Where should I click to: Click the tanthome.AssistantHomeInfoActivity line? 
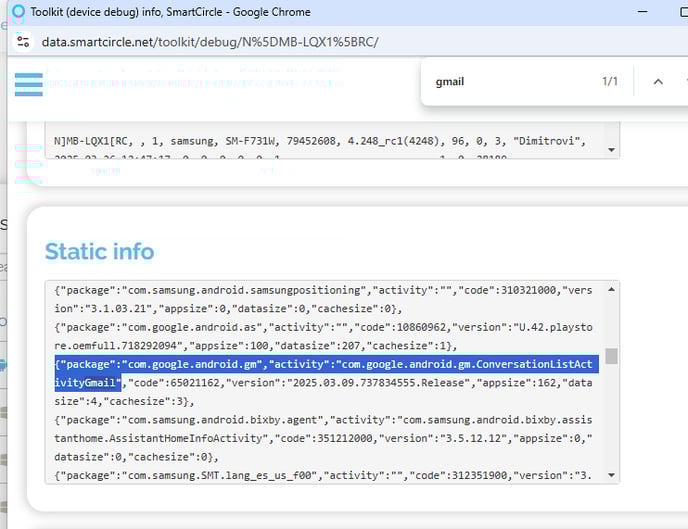point(323,439)
